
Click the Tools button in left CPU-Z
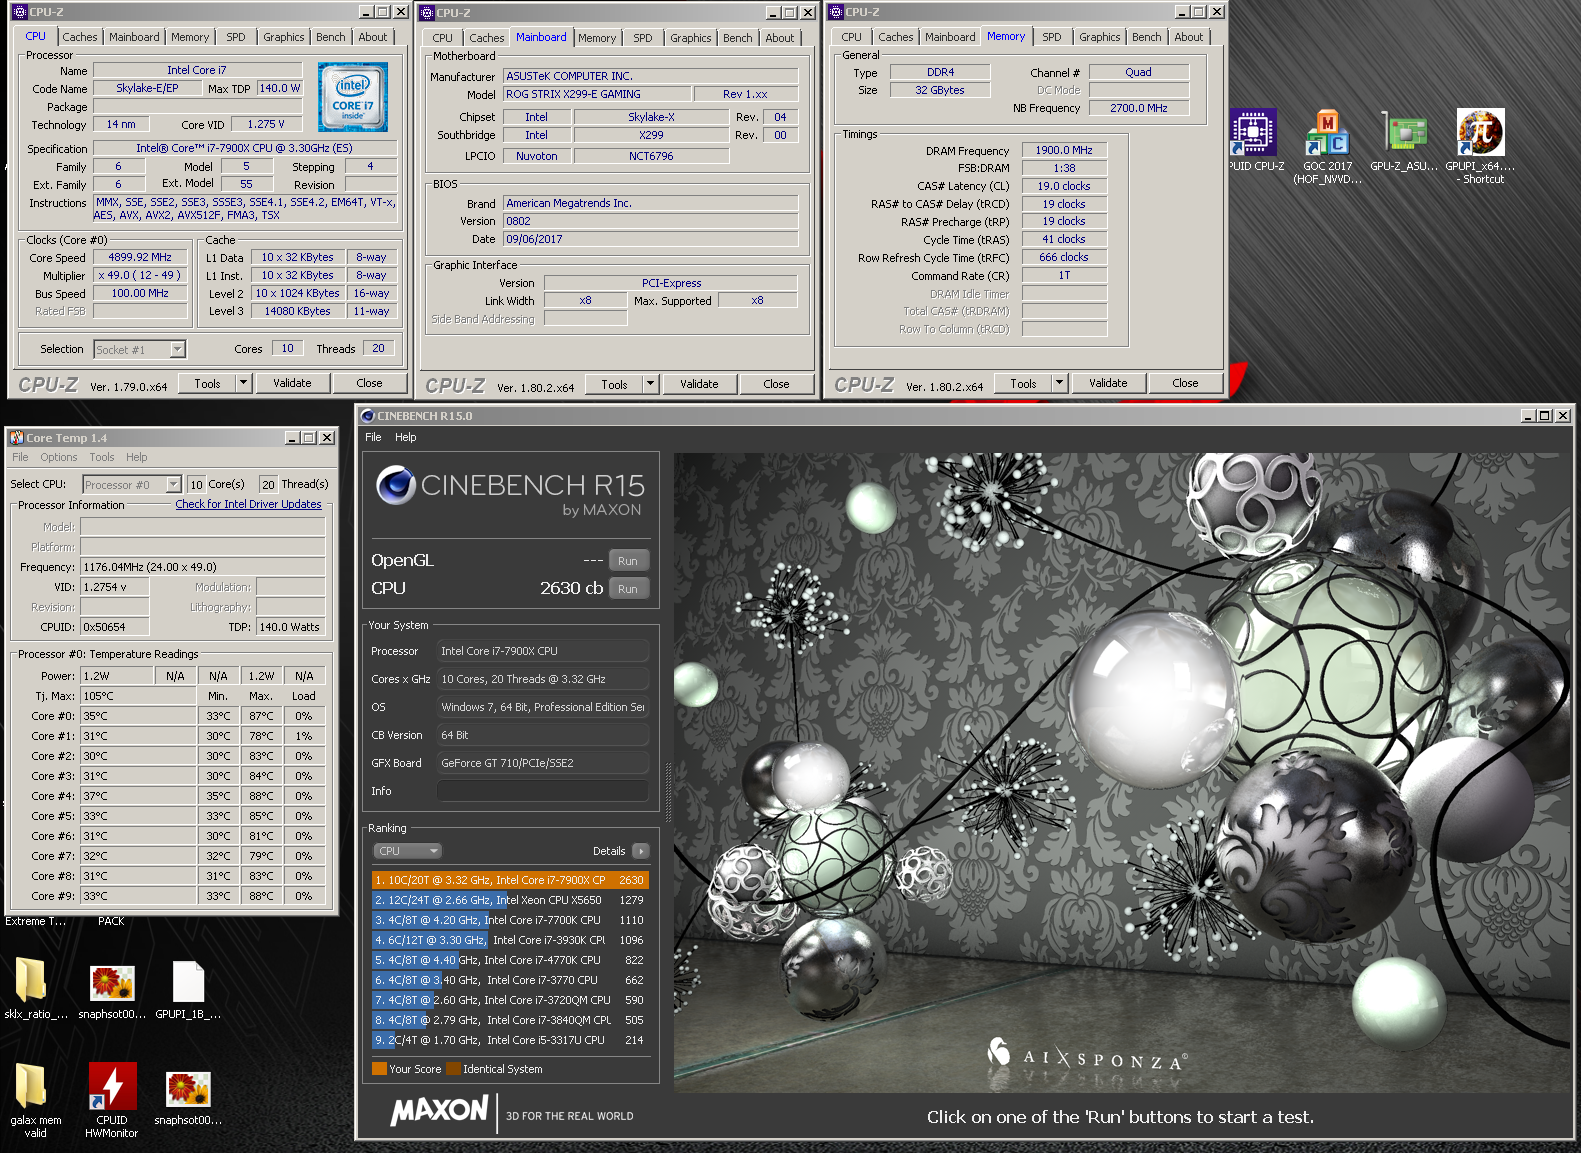point(207,383)
